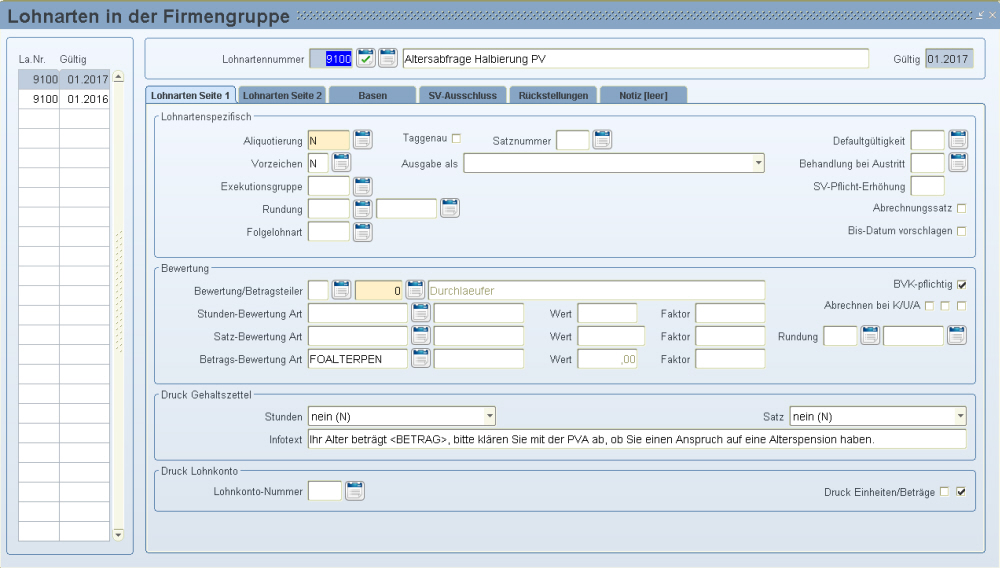The width and height of the screenshot is (1000, 568).
Task: Tick third Abrechnen bei K/U/A checkbox
Action: pos(962,306)
